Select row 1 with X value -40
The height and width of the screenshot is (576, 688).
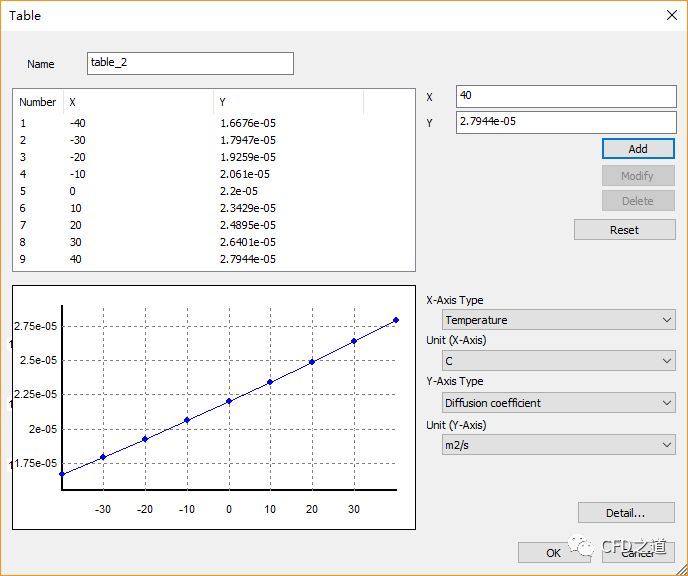[x=77, y=123]
